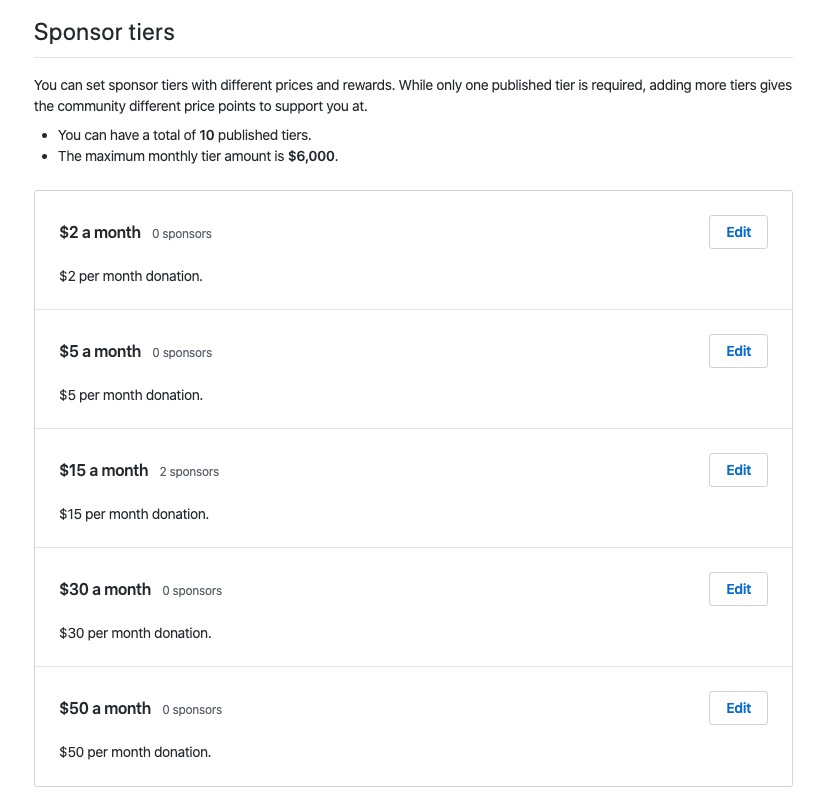This screenshot has width=814, height=806.
Task: Click the 0 sponsors label on the $30 tier
Action: pos(192,590)
